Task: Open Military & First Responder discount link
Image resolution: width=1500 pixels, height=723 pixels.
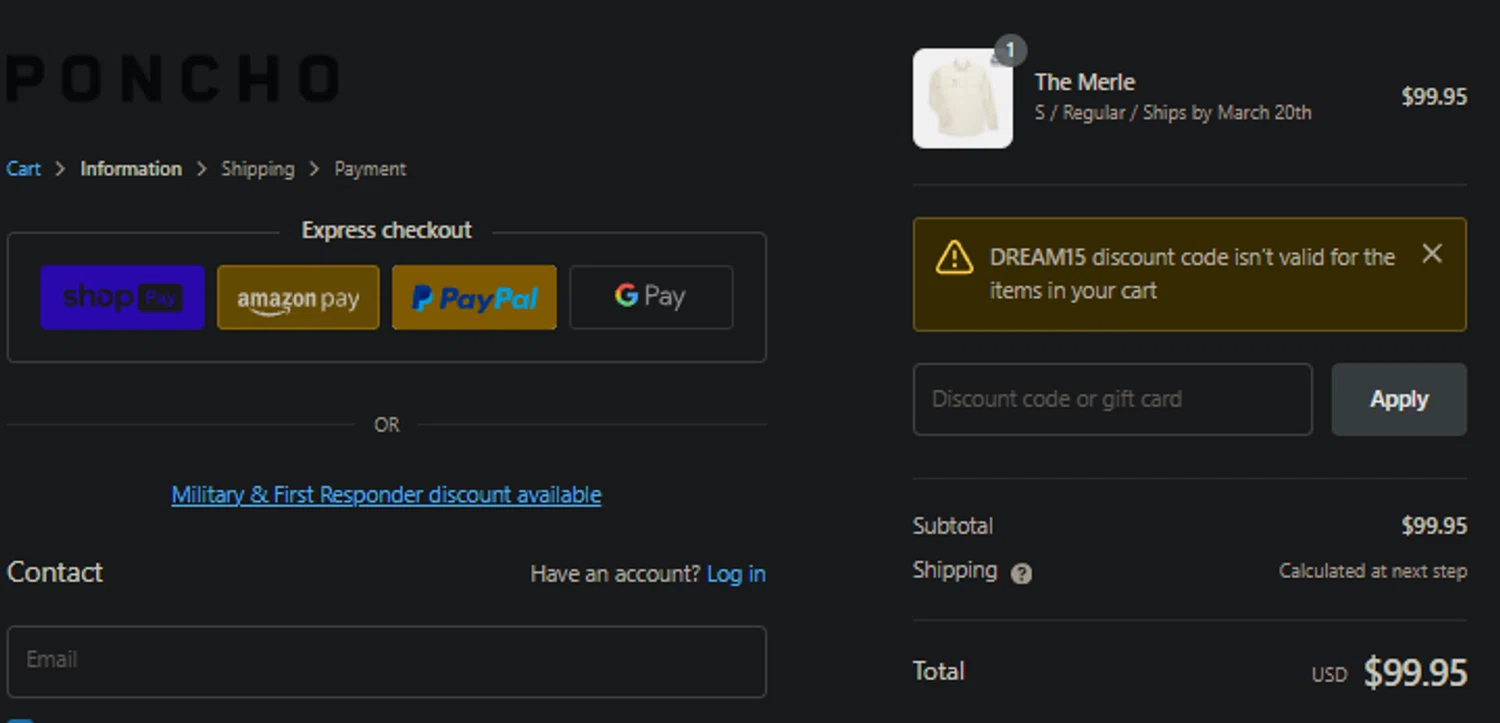Action: [386, 495]
